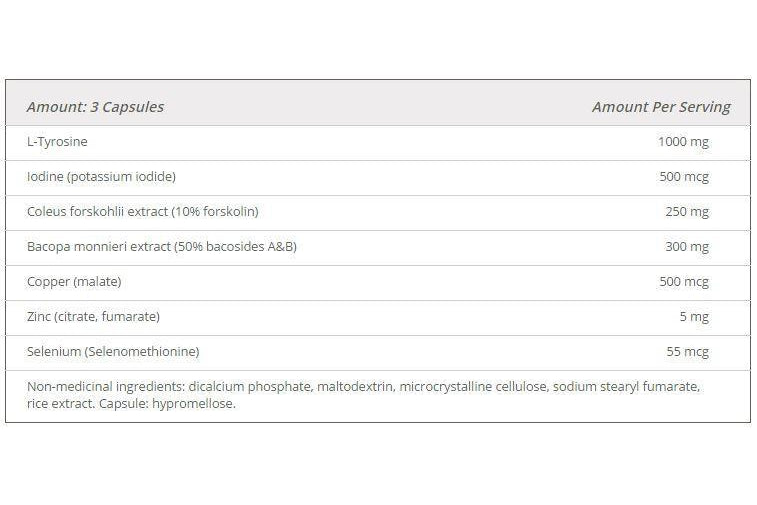Image resolution: width=757 pixels, height=505 pixels.
Task: Click the 500 mcg amount for Iodine
Action: [x=683, y=177]
